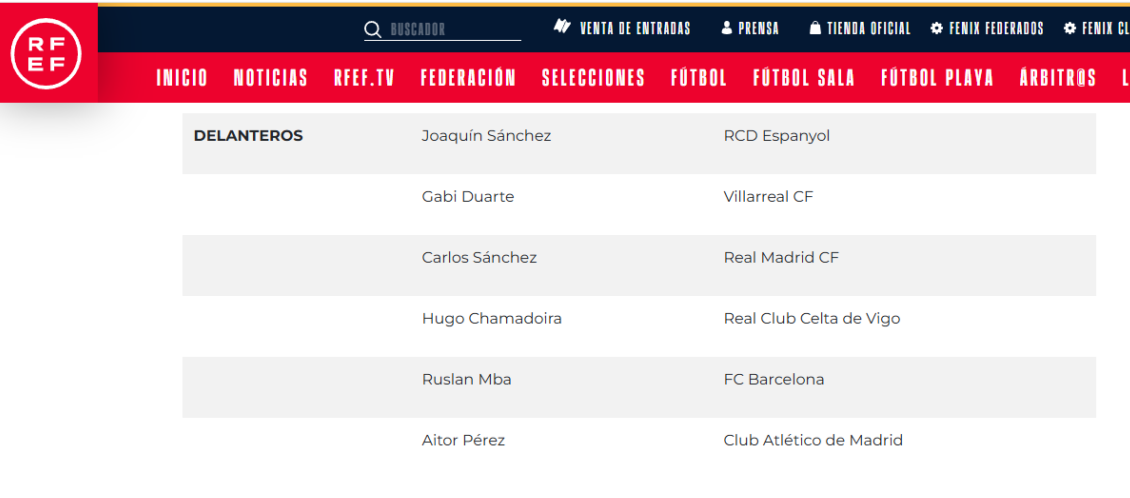Image resolution: width=1130 pixels, height=498 pixels.
Task: Click the search magnifier icon
Action: (x=373, y=30)
